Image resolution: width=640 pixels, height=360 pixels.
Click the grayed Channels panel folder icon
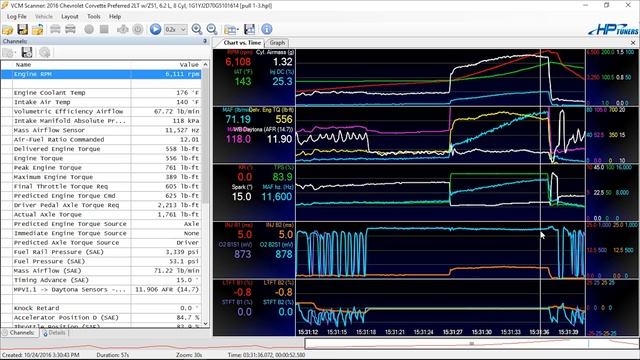point(9,52)
